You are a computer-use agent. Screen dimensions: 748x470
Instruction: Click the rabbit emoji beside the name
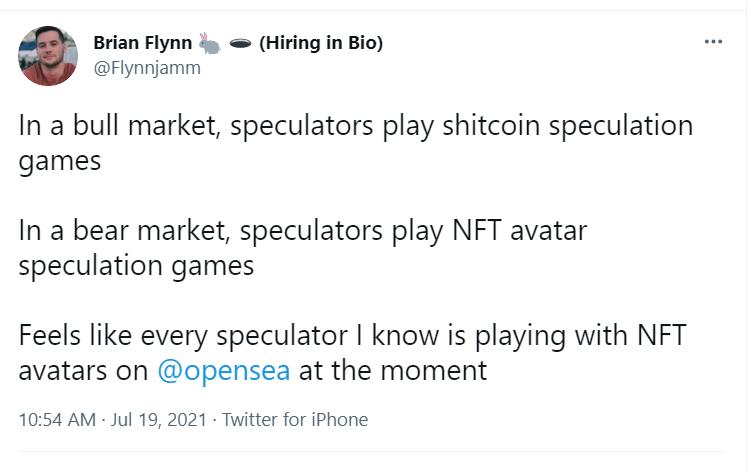[210, 43]
